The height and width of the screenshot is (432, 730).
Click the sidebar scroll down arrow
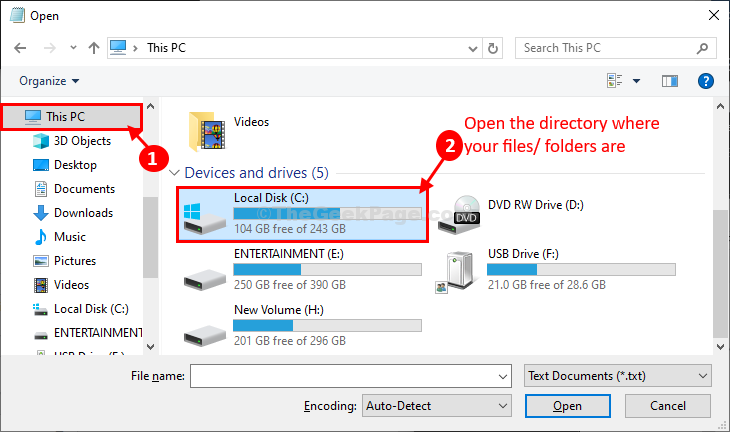pos(150,347)
